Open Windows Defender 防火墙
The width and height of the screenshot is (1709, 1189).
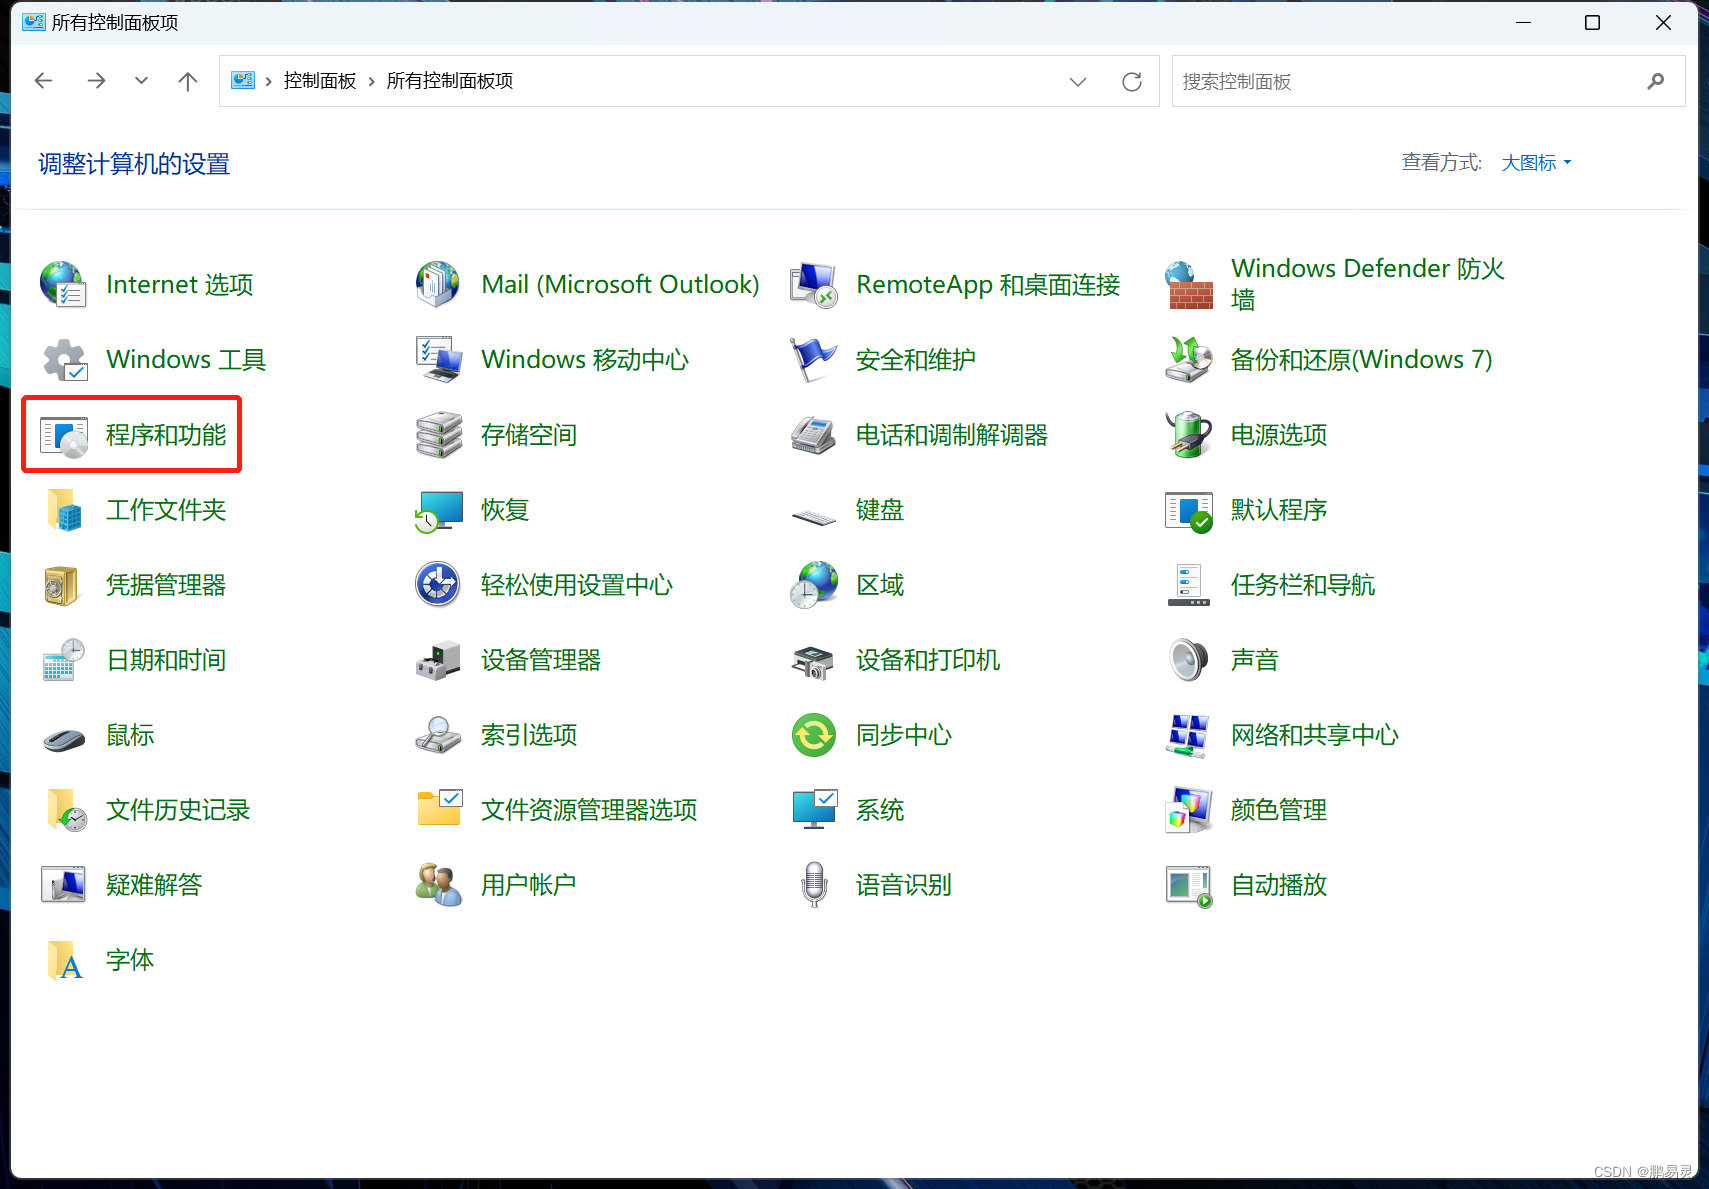coord(1367,283)
